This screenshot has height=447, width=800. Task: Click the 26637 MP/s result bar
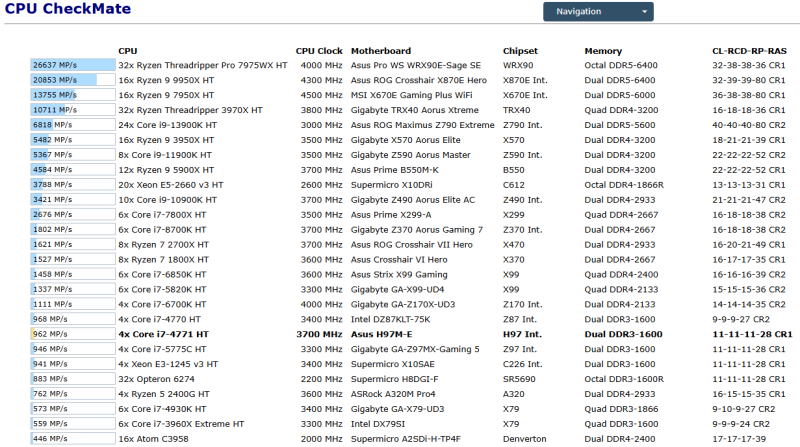(73, 65)
